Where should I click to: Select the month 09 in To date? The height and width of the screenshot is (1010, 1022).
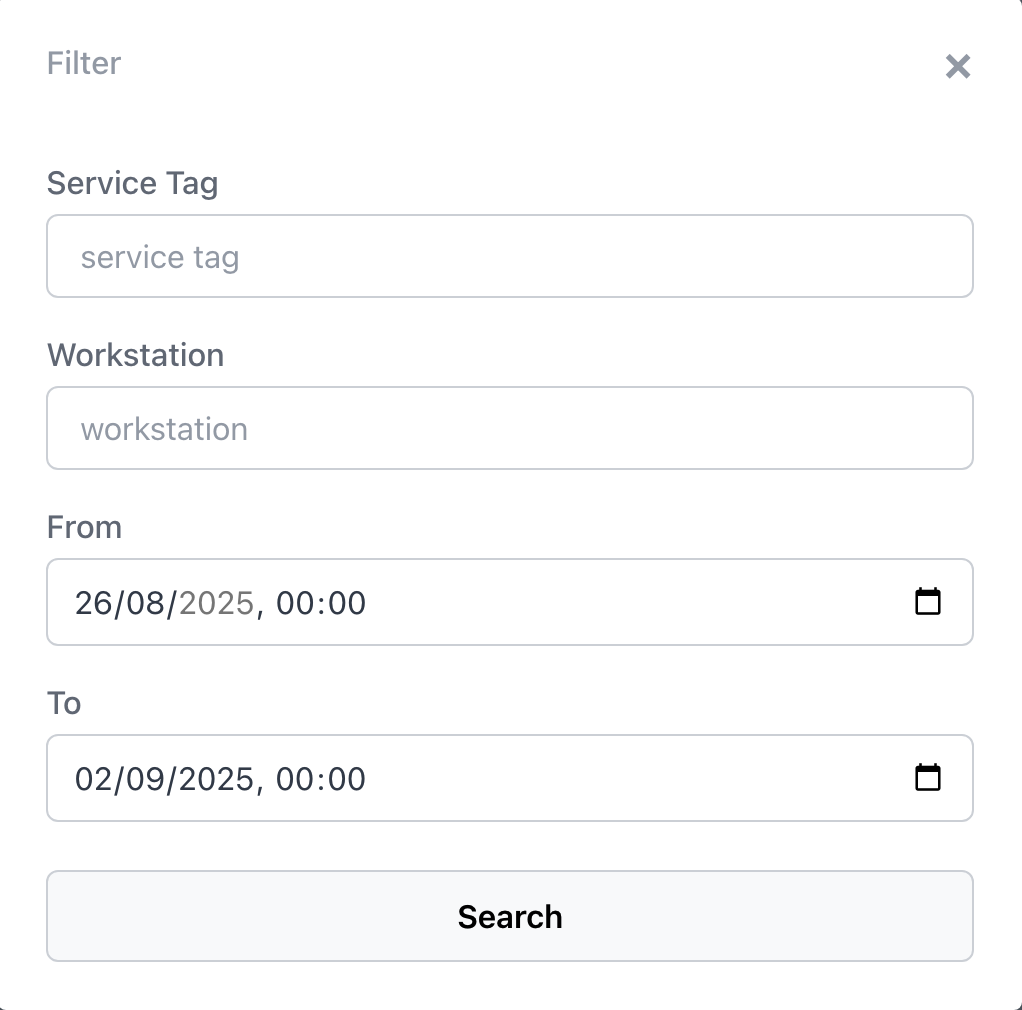[x=146, y=779]
